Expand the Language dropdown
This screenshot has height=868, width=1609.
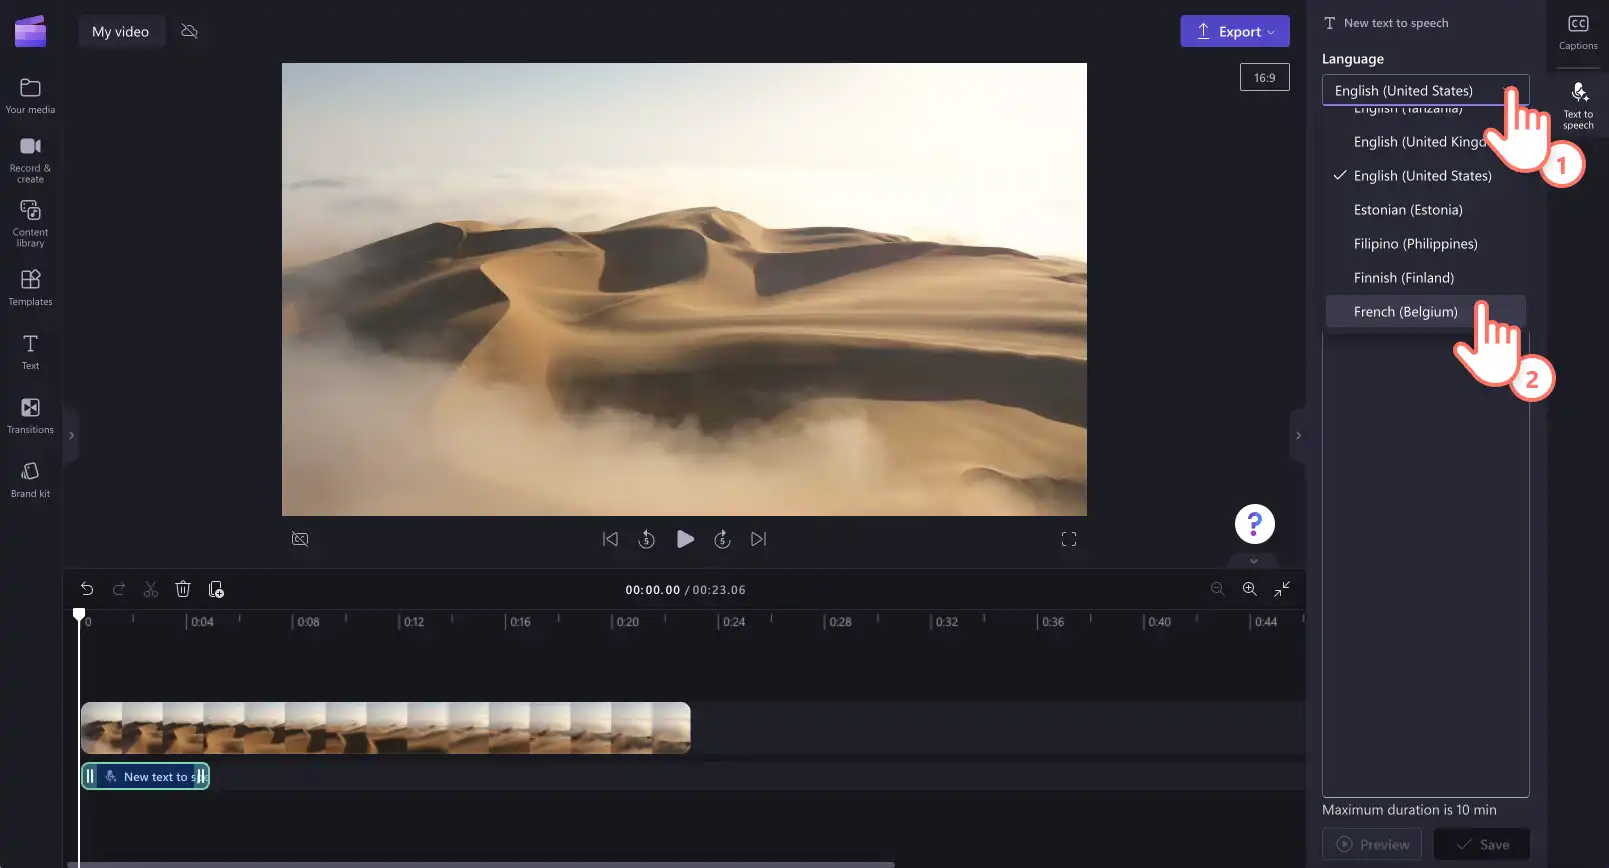point(1425,90)
